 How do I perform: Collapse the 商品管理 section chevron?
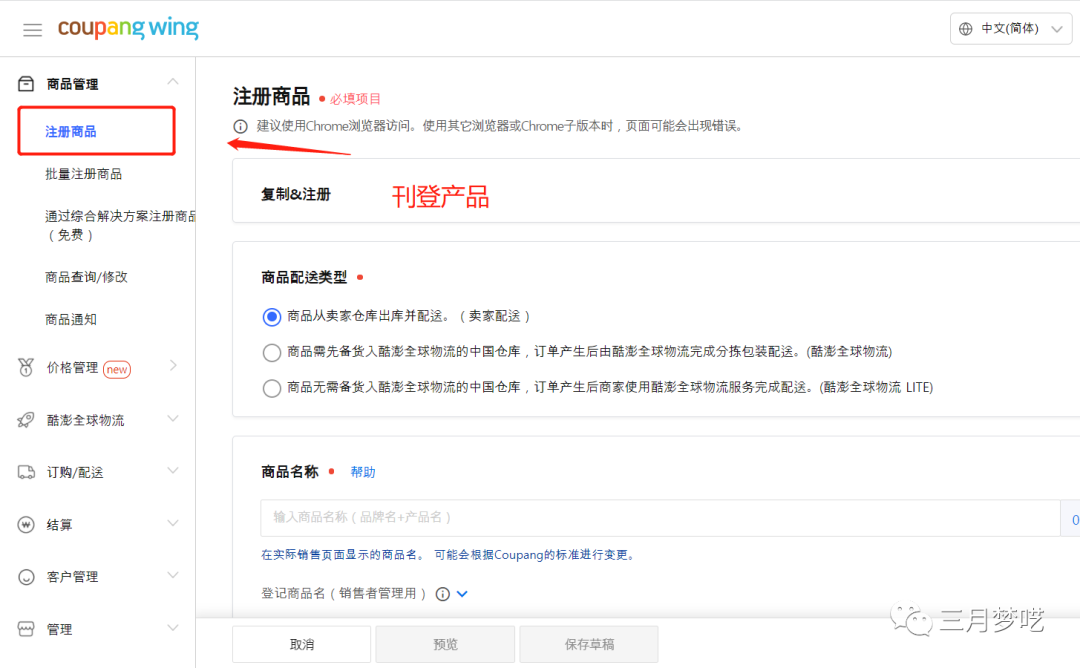click(x=173, y=82)
